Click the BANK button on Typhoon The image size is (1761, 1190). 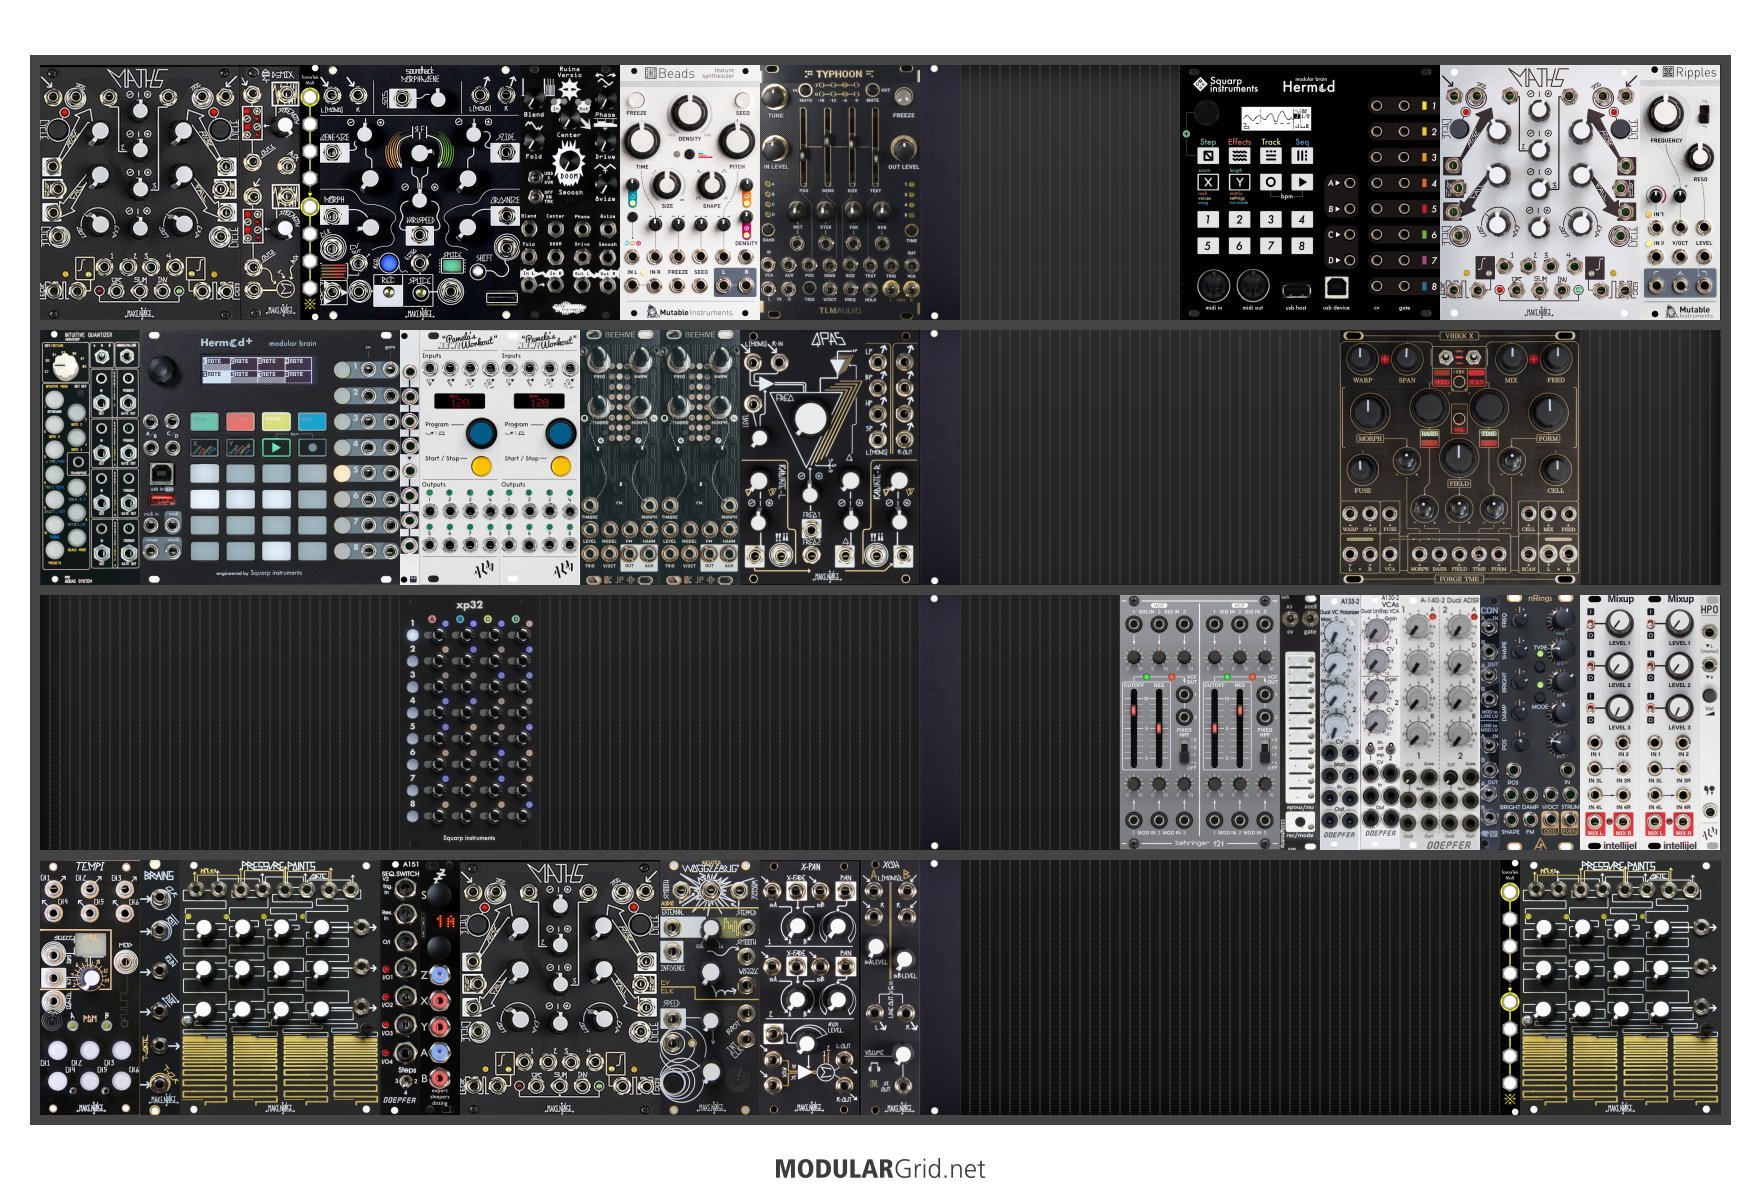point(769,228)
